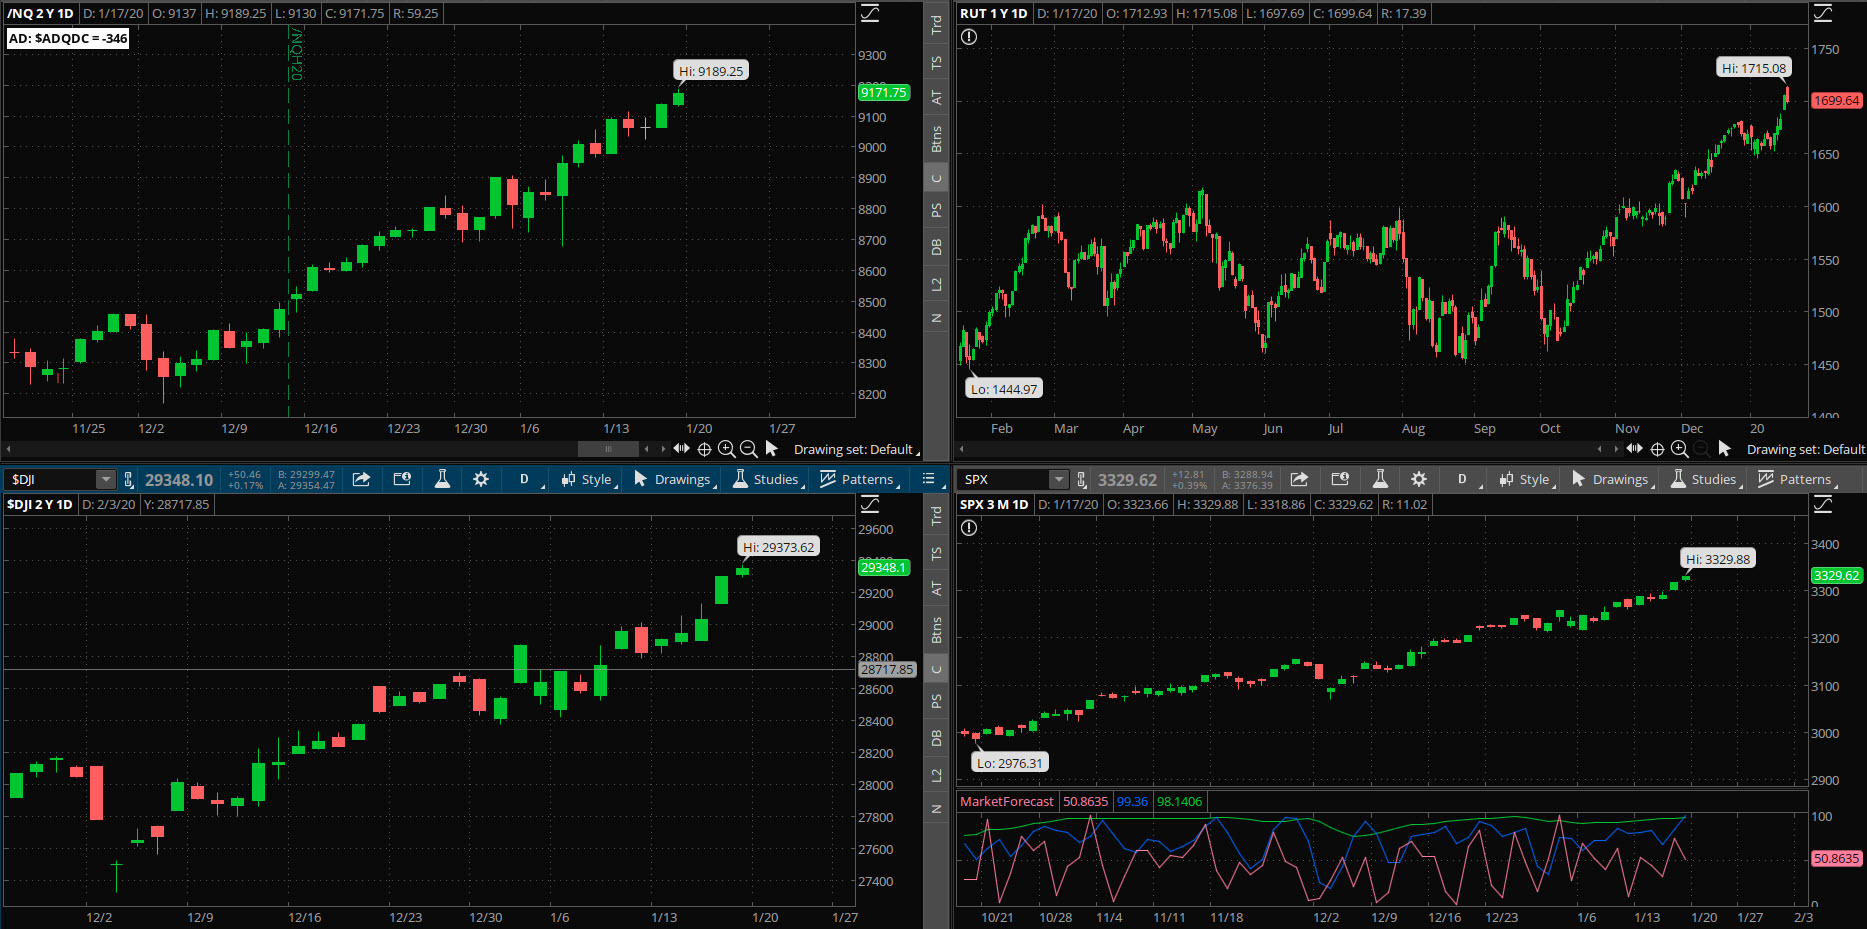Open the Patterns menu in $DJI toolbar
Image resolution: width=1867 pixels, height=929 pixels.
859,479
